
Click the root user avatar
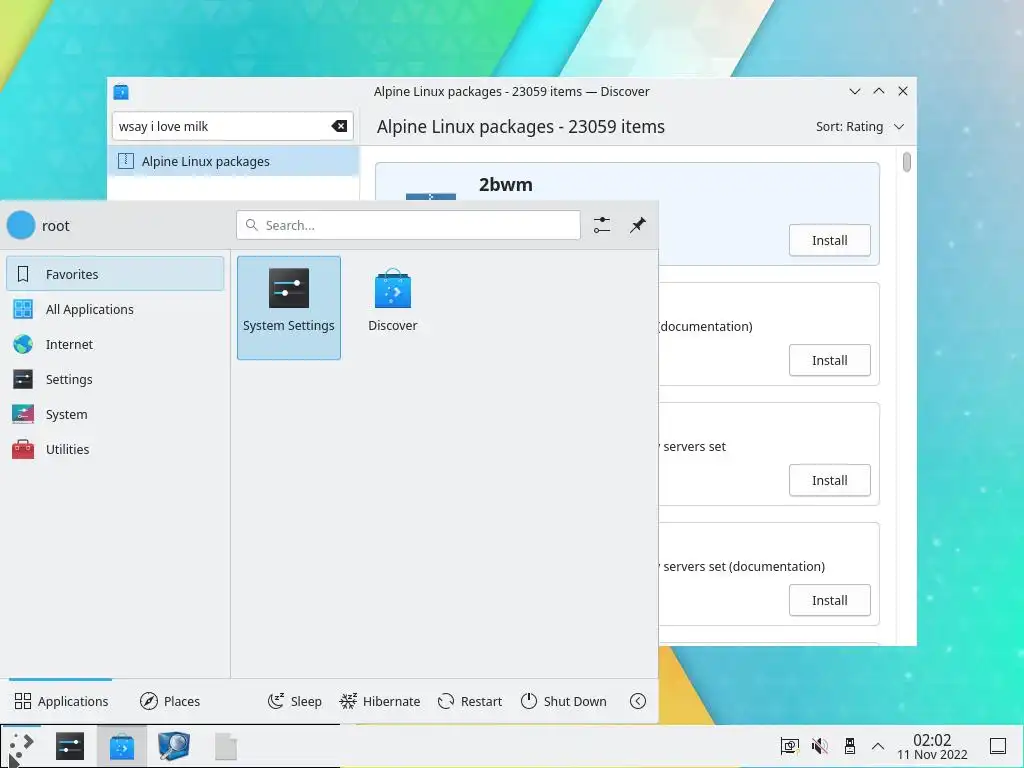tap(21, 225)
